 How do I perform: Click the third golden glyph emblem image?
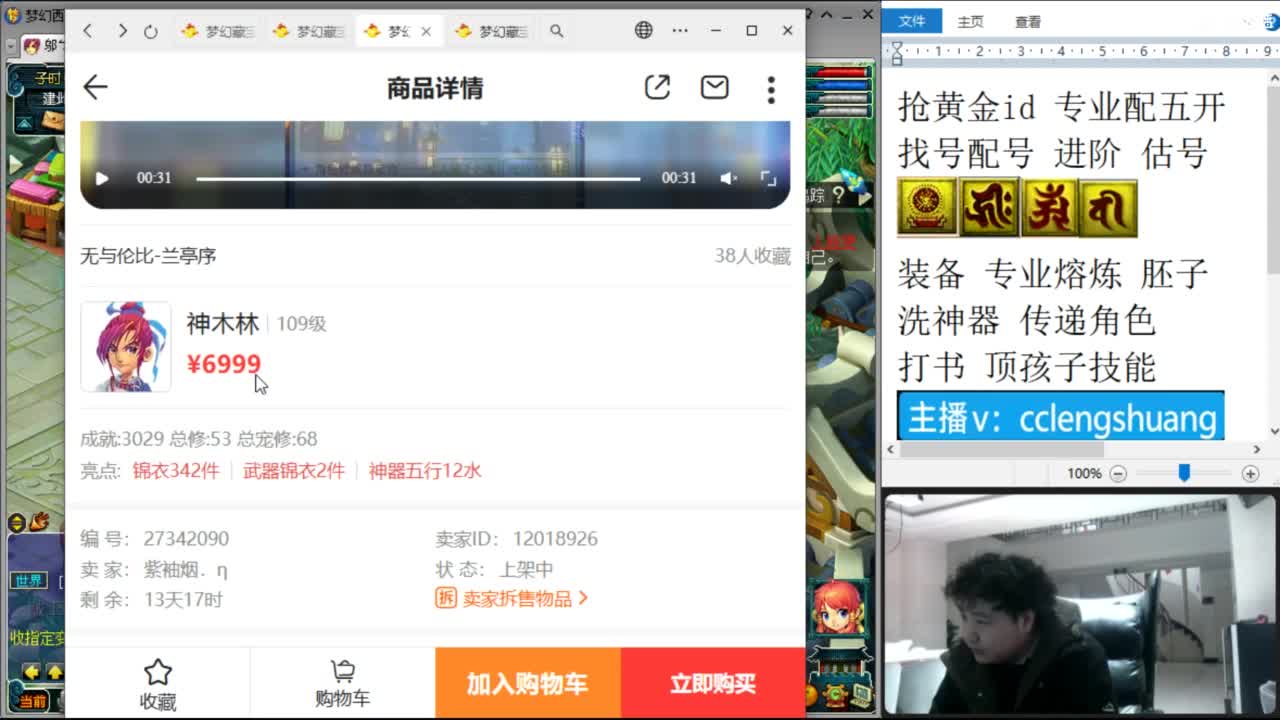(x=1049, y=208)
